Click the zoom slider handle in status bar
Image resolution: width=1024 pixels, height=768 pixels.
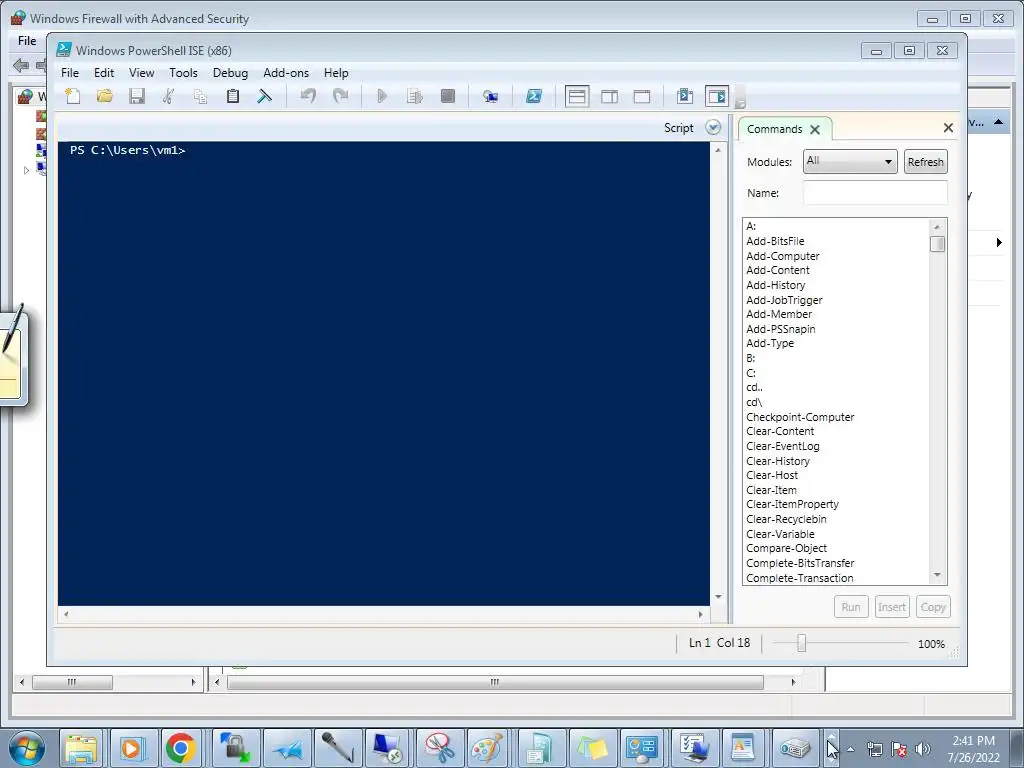[801, 643]
